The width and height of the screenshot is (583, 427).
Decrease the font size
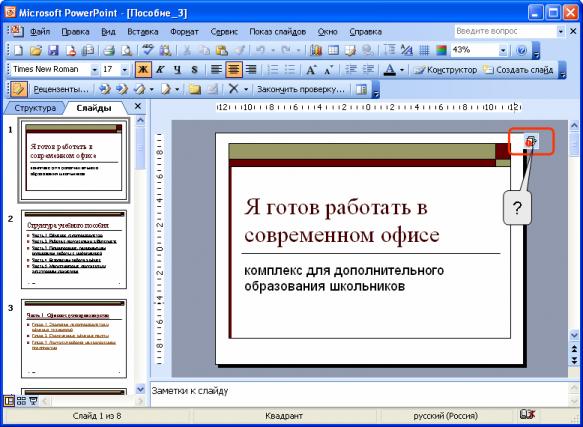329,70
